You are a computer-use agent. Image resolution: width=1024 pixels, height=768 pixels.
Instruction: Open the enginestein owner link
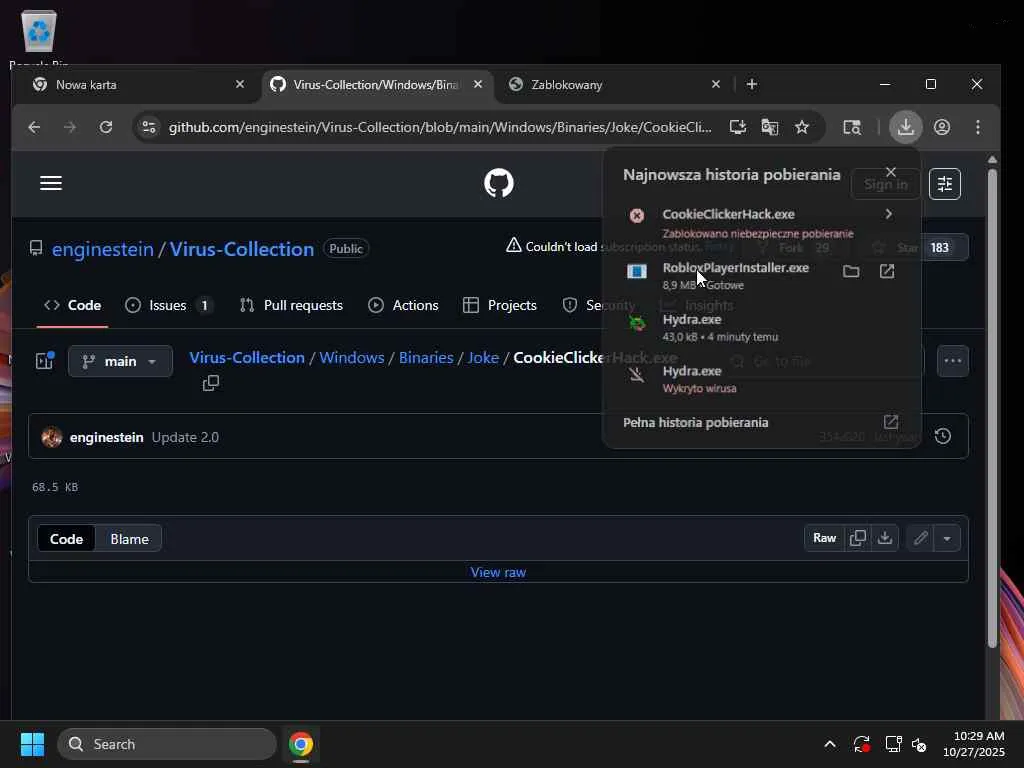(x=103, y=249)
